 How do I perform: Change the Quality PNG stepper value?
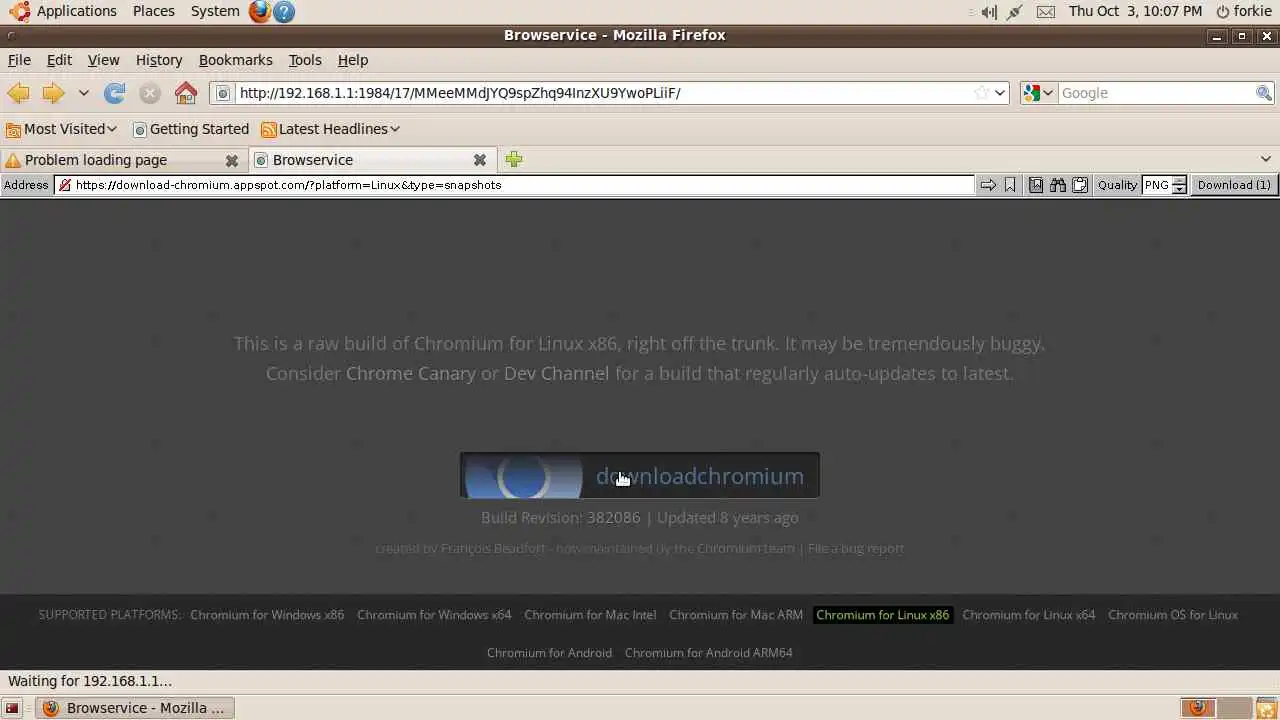[1179, 185]
